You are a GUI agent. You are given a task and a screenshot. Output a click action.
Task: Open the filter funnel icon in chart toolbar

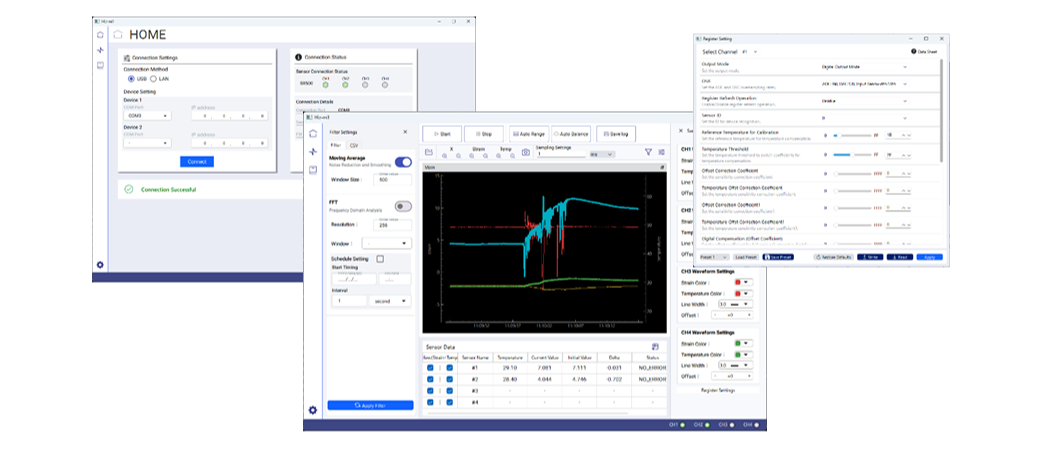648,152
